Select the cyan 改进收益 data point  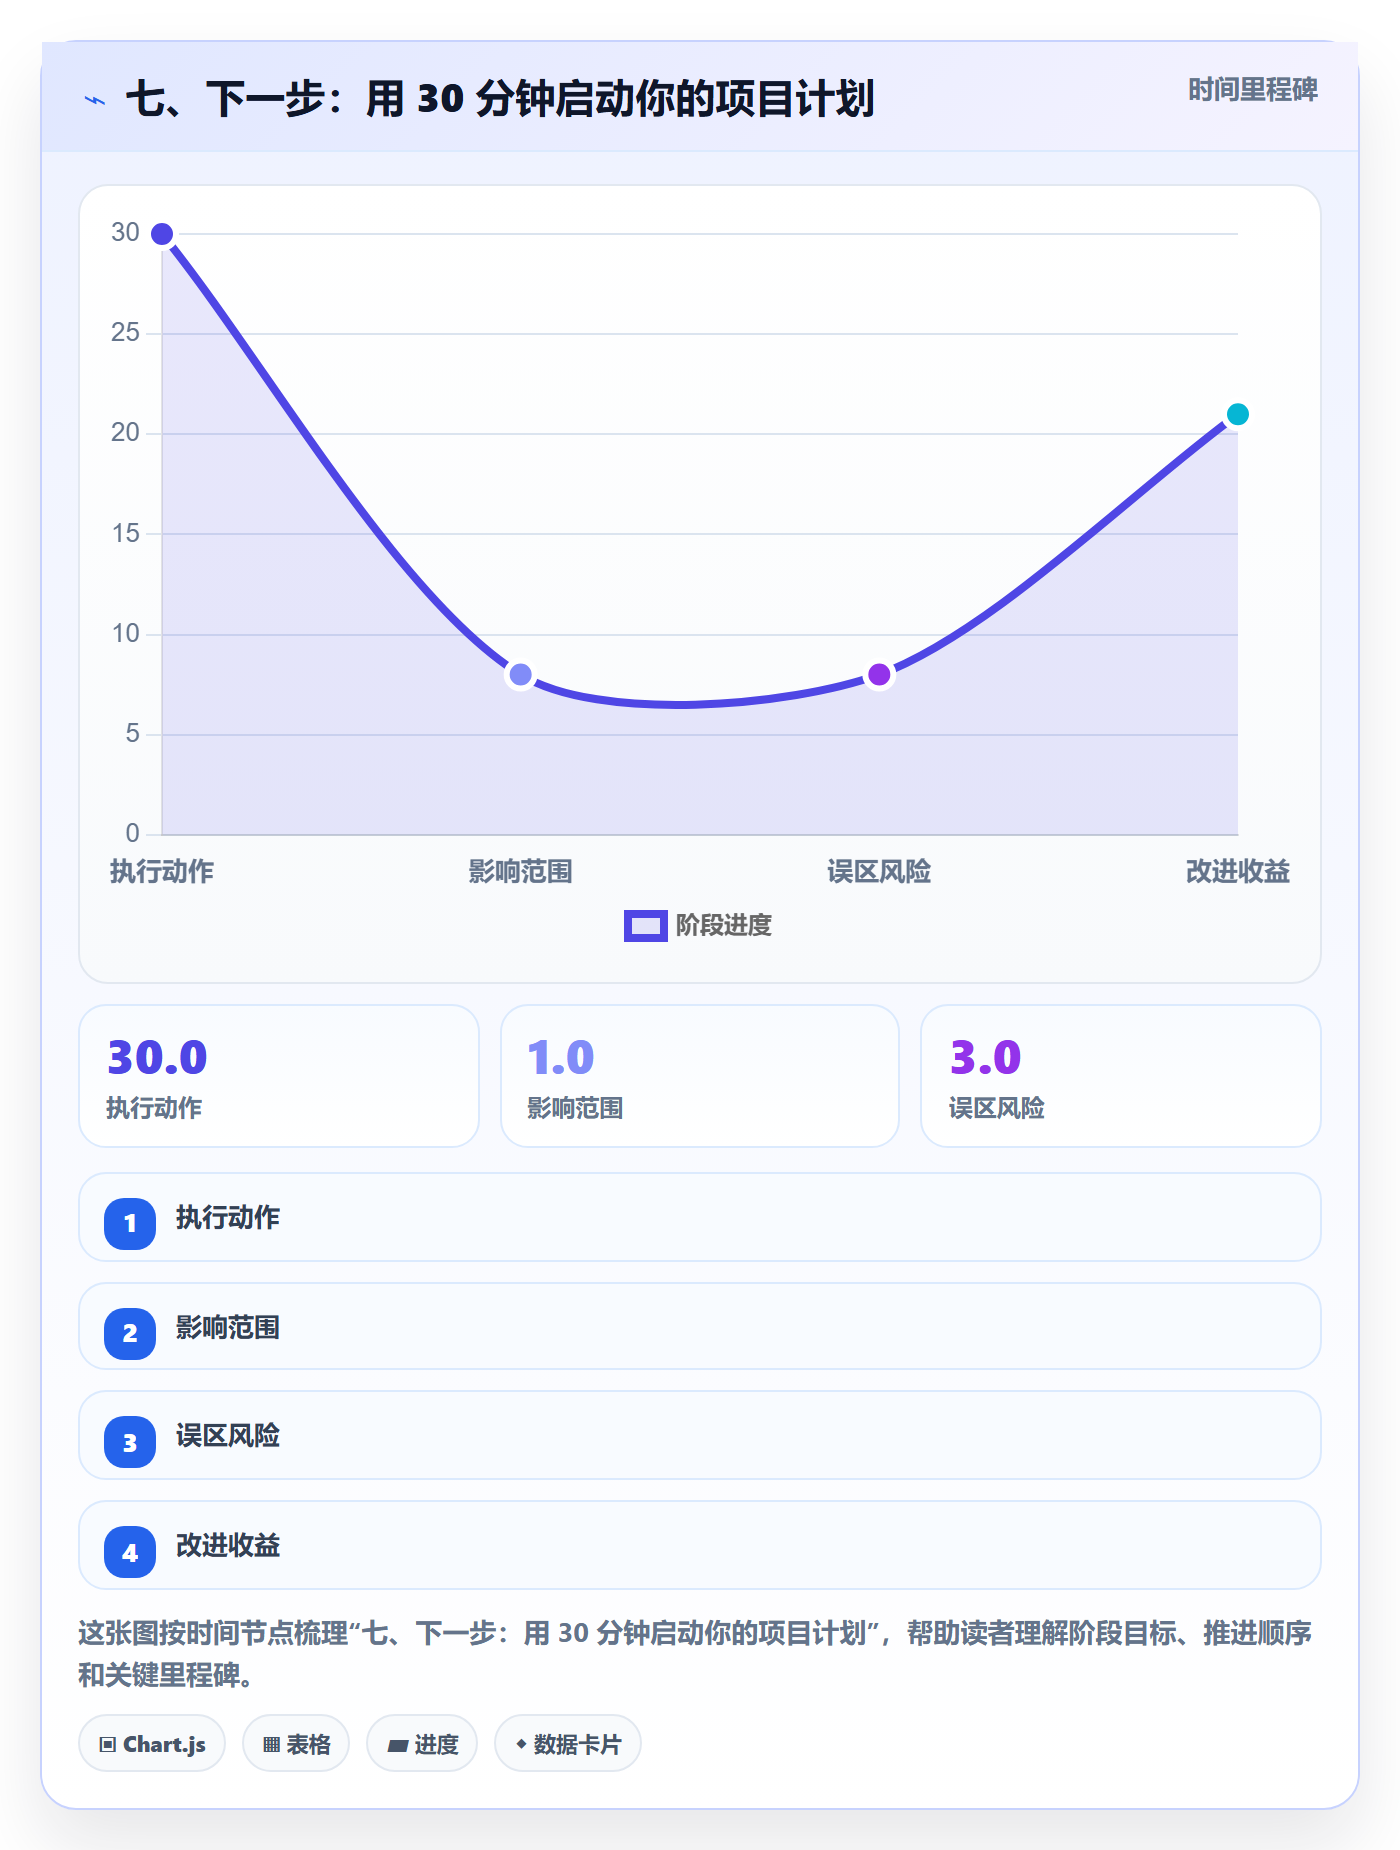point(1237,414)
